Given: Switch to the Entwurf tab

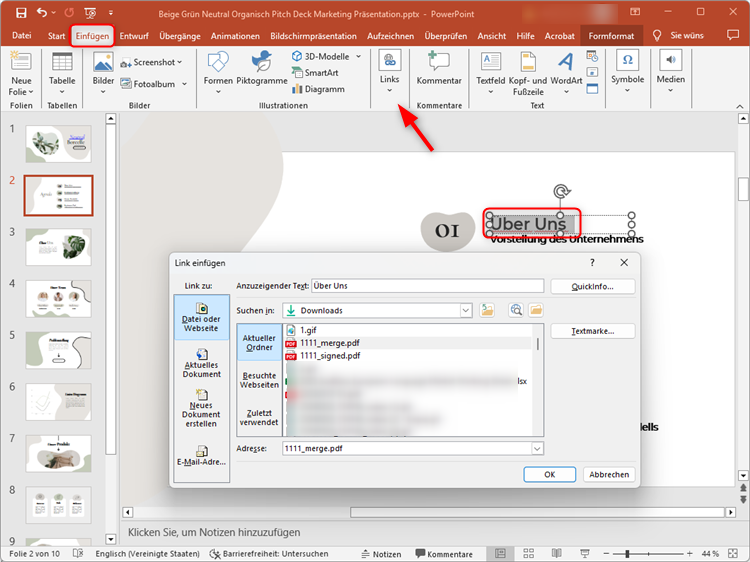Looking at the screenshot, I should click(134, 36).
